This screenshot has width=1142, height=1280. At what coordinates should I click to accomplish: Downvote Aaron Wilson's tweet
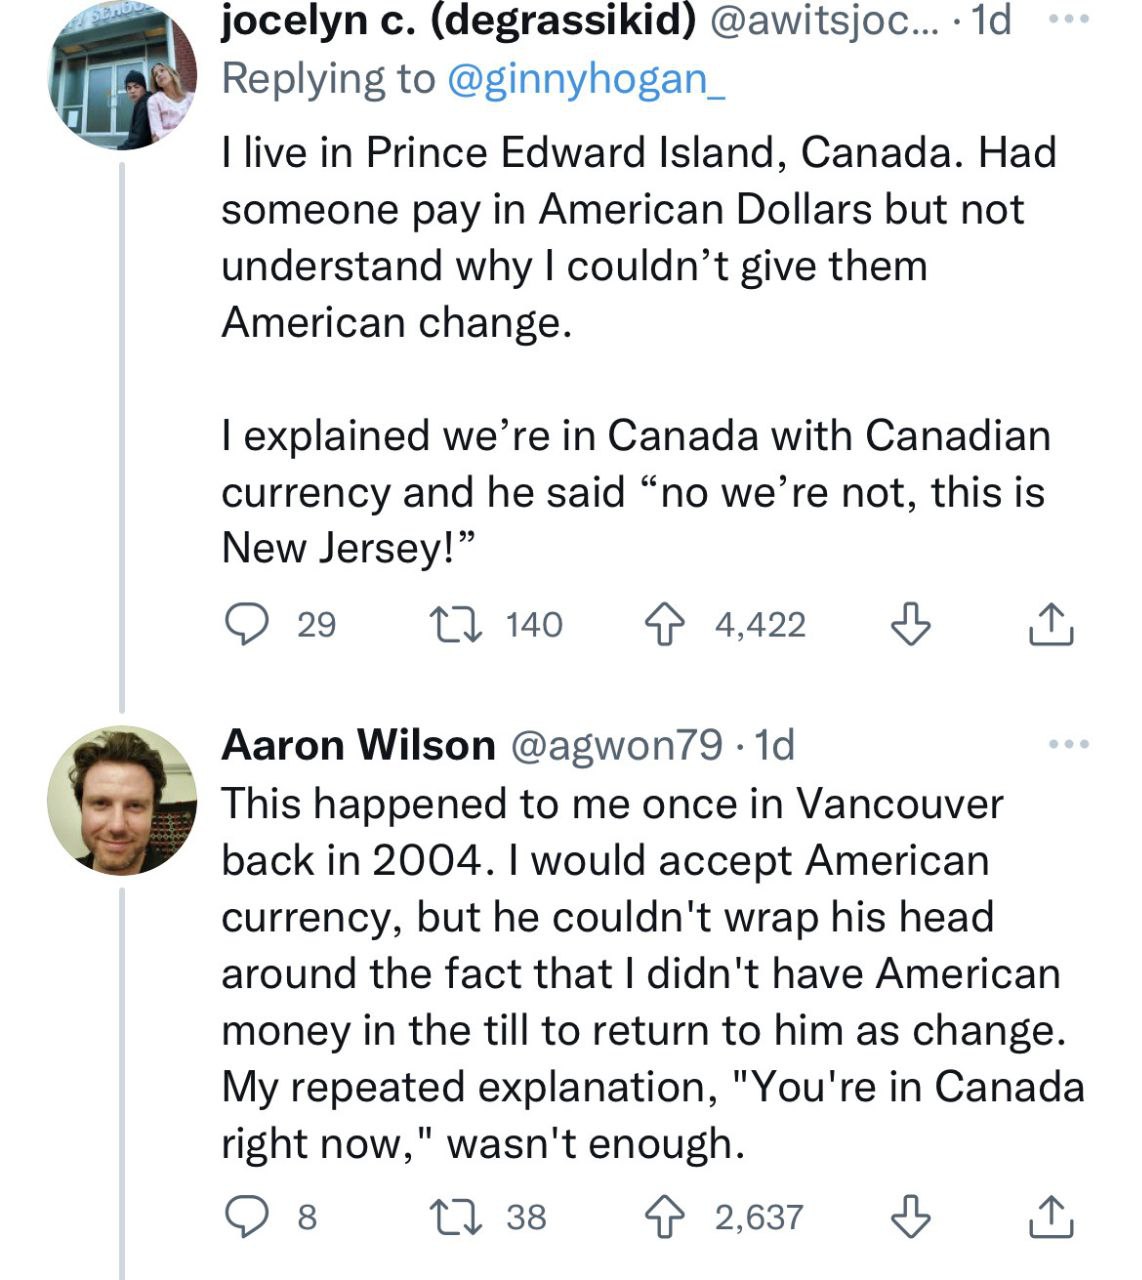910,1217
